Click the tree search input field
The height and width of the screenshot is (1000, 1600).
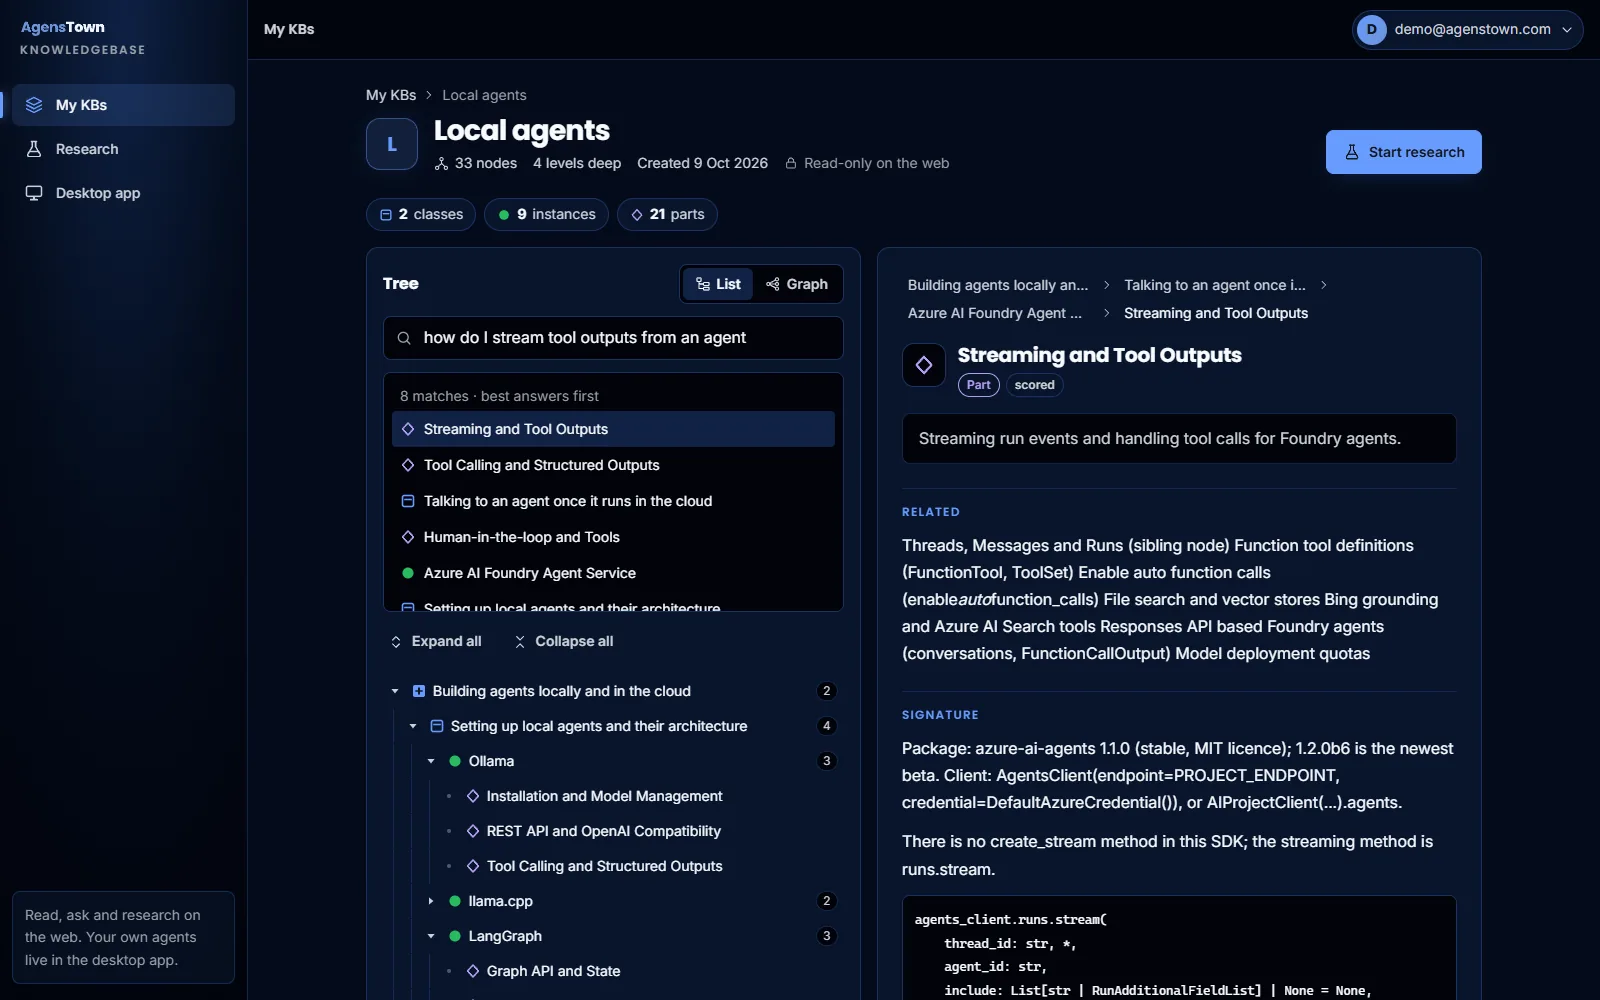[613, 338]
